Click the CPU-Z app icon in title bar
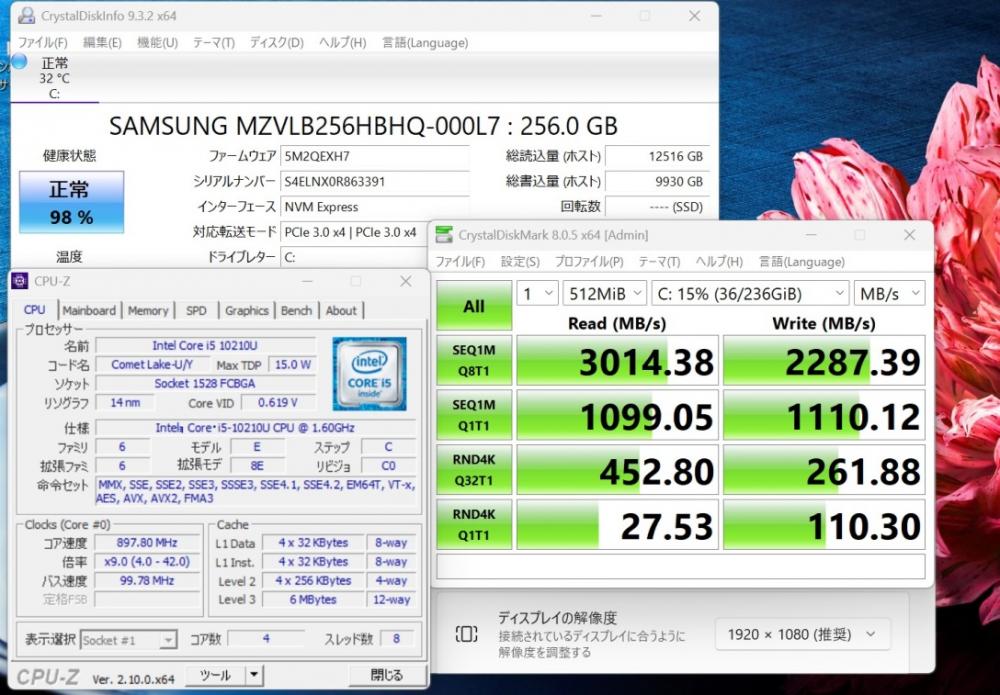The image size is (1000, 695). (20, 281)
